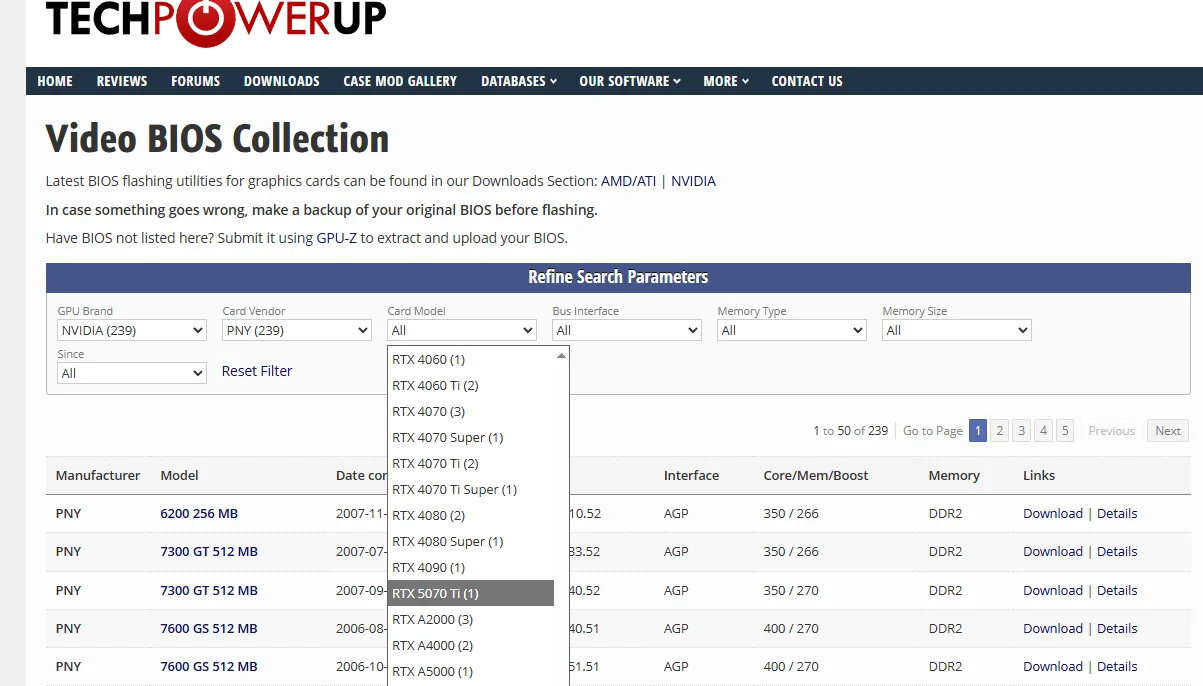Screen dimensions: 1203x686
Task: Download BIOS in 350 / 270 row
Action: [x=1053, y=591]
